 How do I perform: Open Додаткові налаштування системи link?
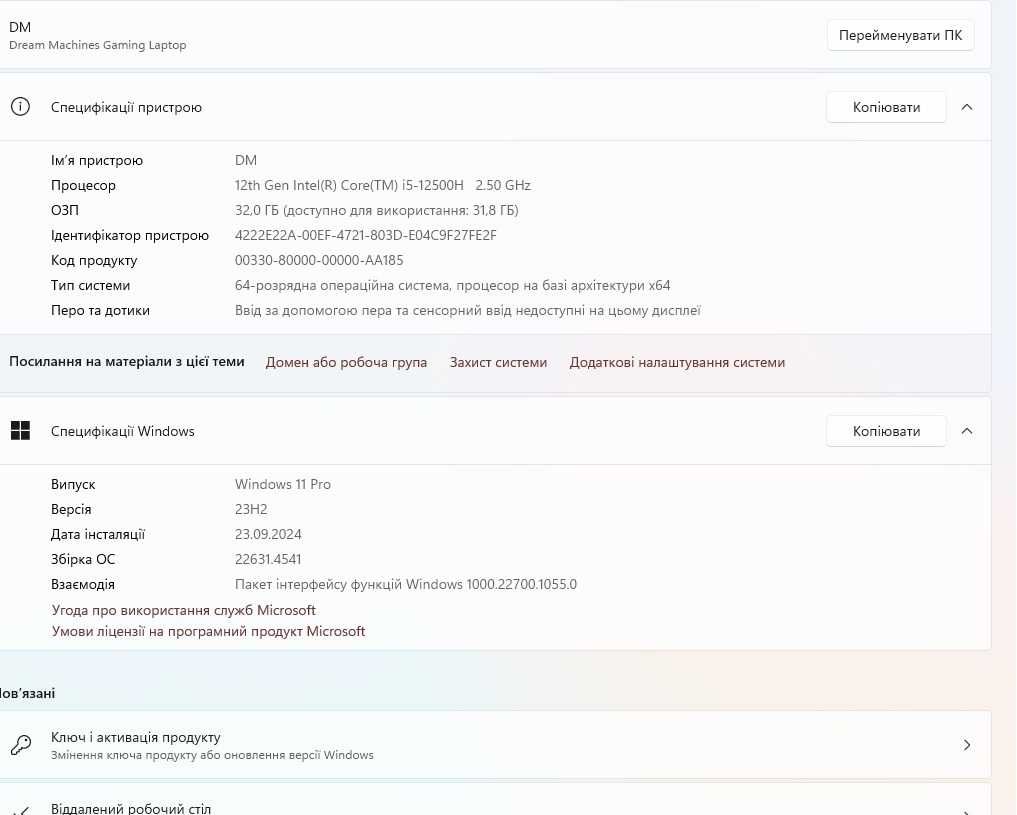point(677,362)
